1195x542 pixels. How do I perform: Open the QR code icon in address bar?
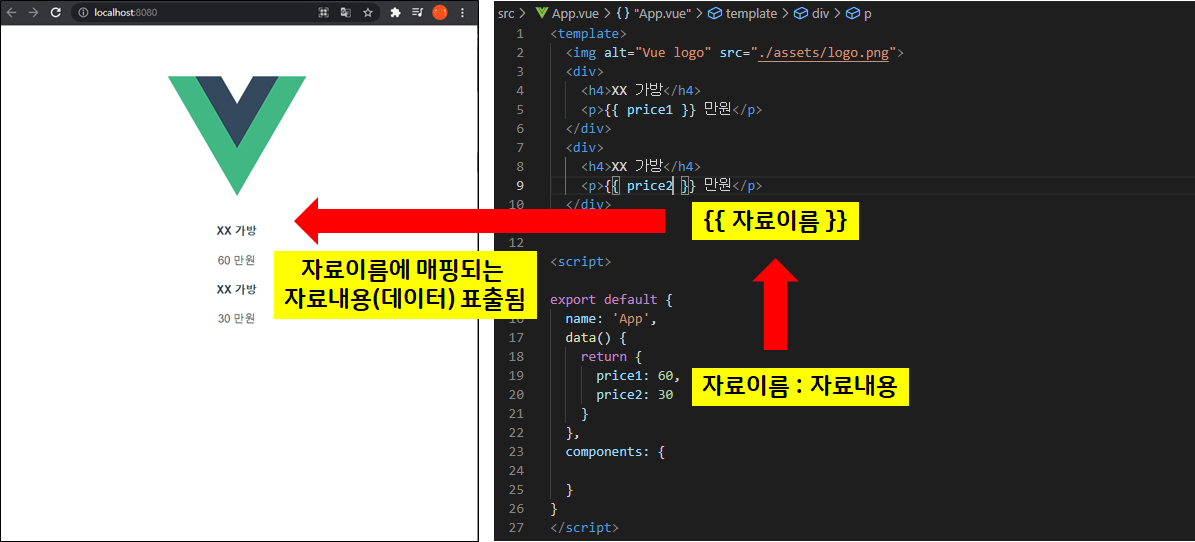[x=323, y=13]
